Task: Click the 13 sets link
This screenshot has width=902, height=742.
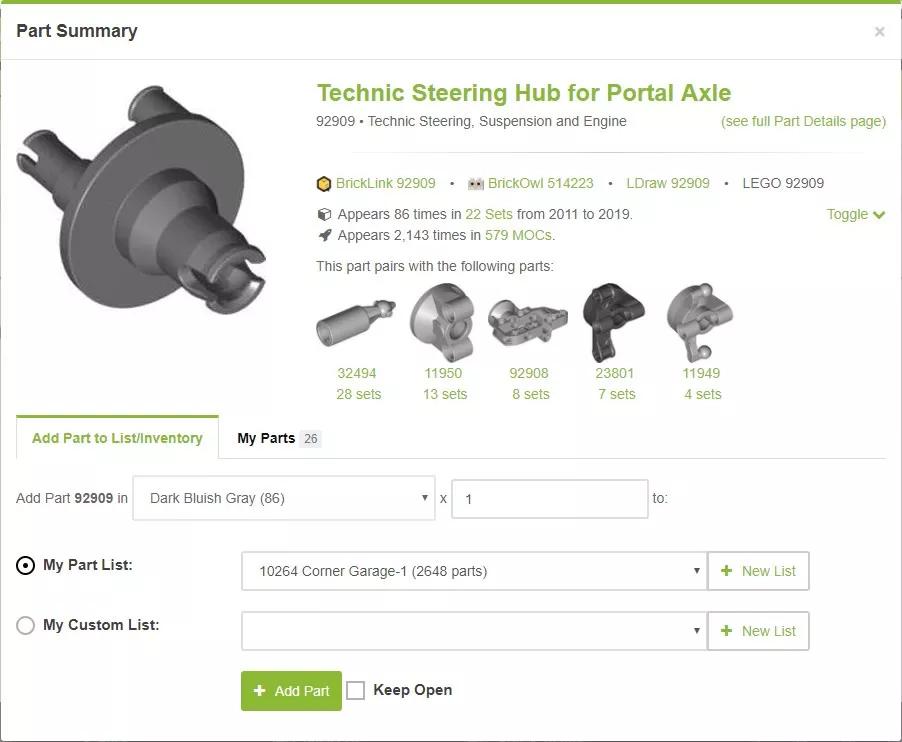Action: tap(445, 395)
